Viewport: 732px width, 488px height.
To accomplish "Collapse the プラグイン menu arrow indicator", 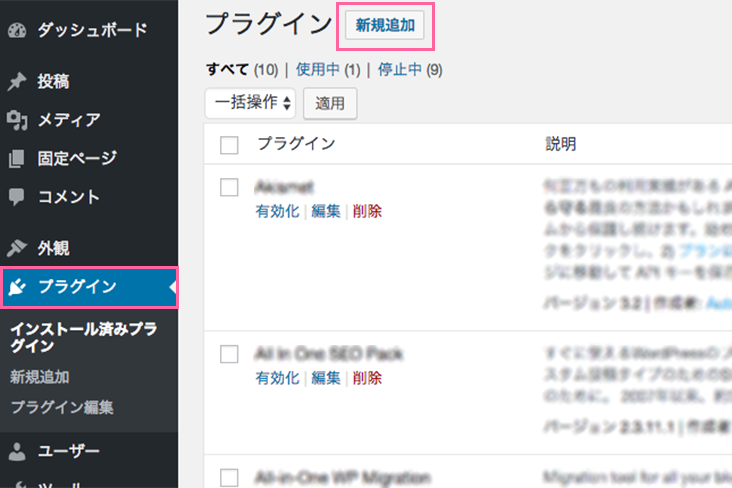I will click(173, 287).
